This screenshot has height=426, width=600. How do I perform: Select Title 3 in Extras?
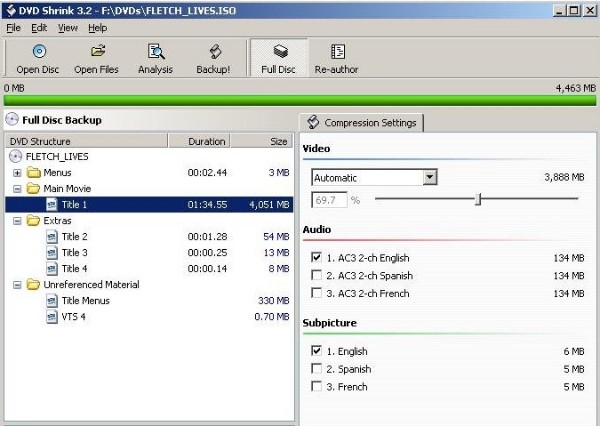pos(75,253)
